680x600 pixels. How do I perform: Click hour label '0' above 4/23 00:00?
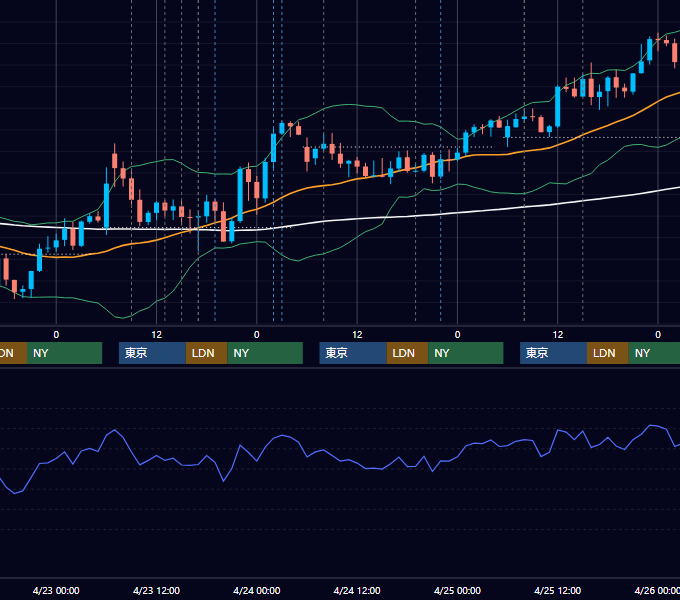coord(56,335)
